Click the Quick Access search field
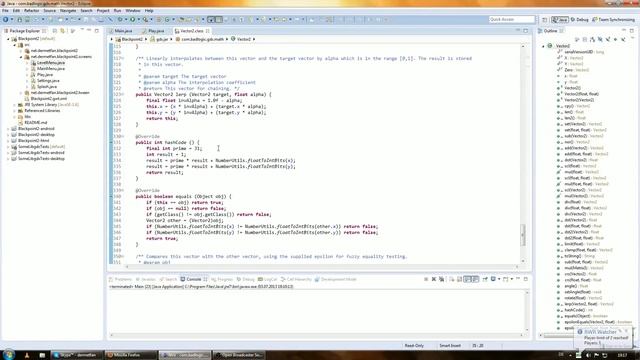 [x=511, y=20]
